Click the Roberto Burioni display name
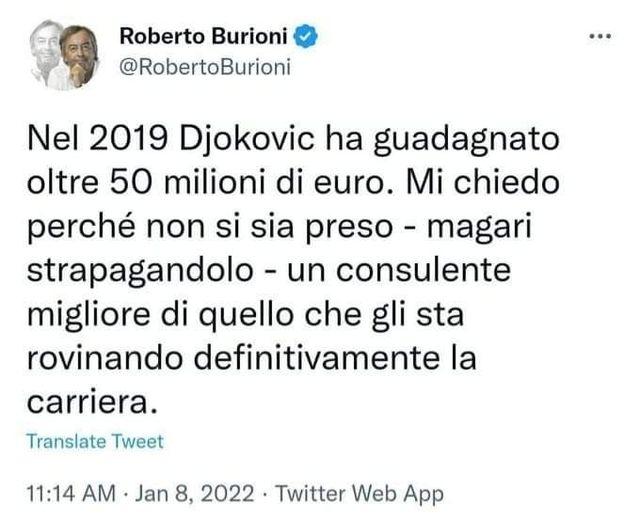Image resolution: width=640 pixels, height=521 pixels. (x=203, y=36)
